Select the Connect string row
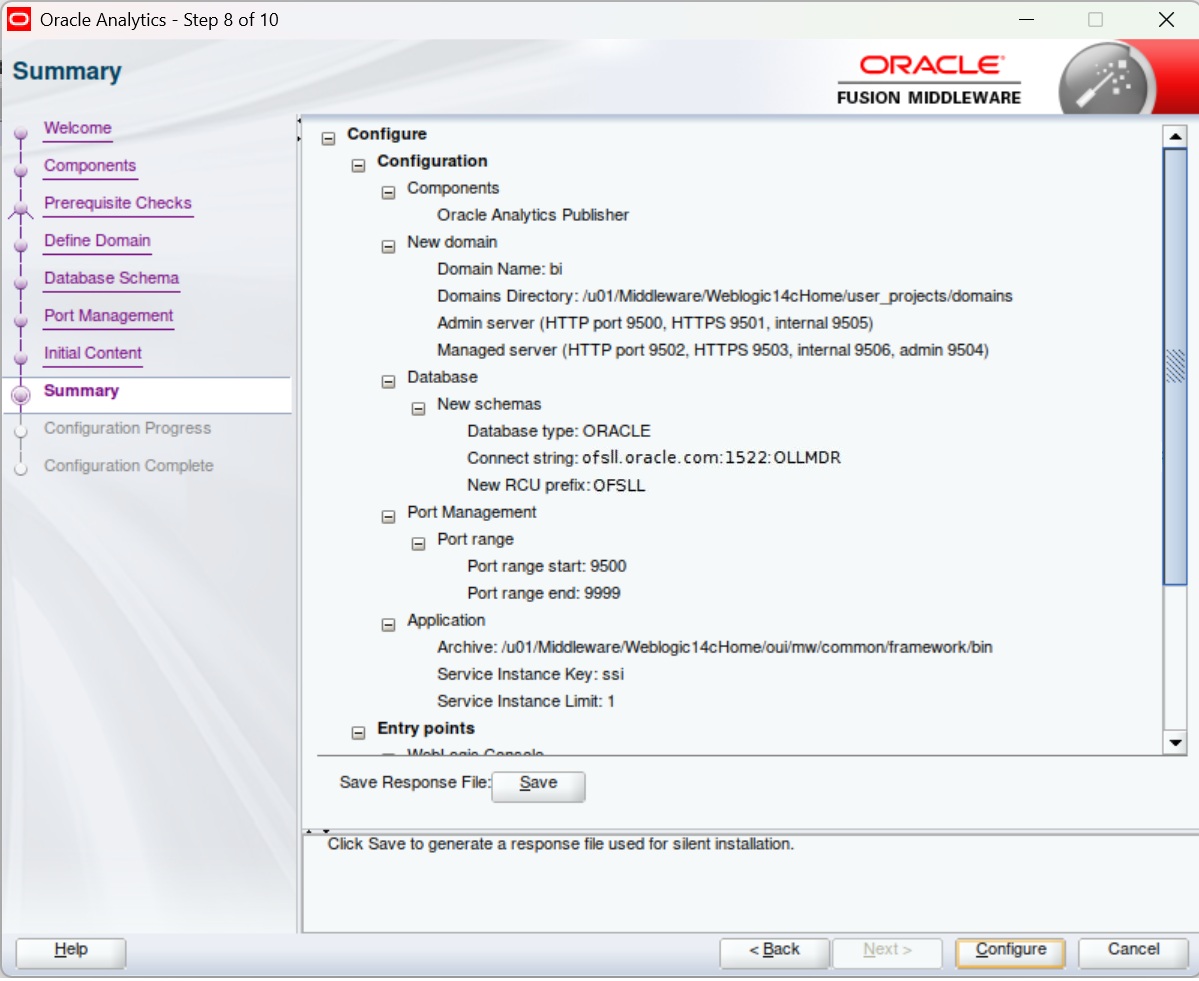Screen dimensions: 1199x981 click(654, 458)
